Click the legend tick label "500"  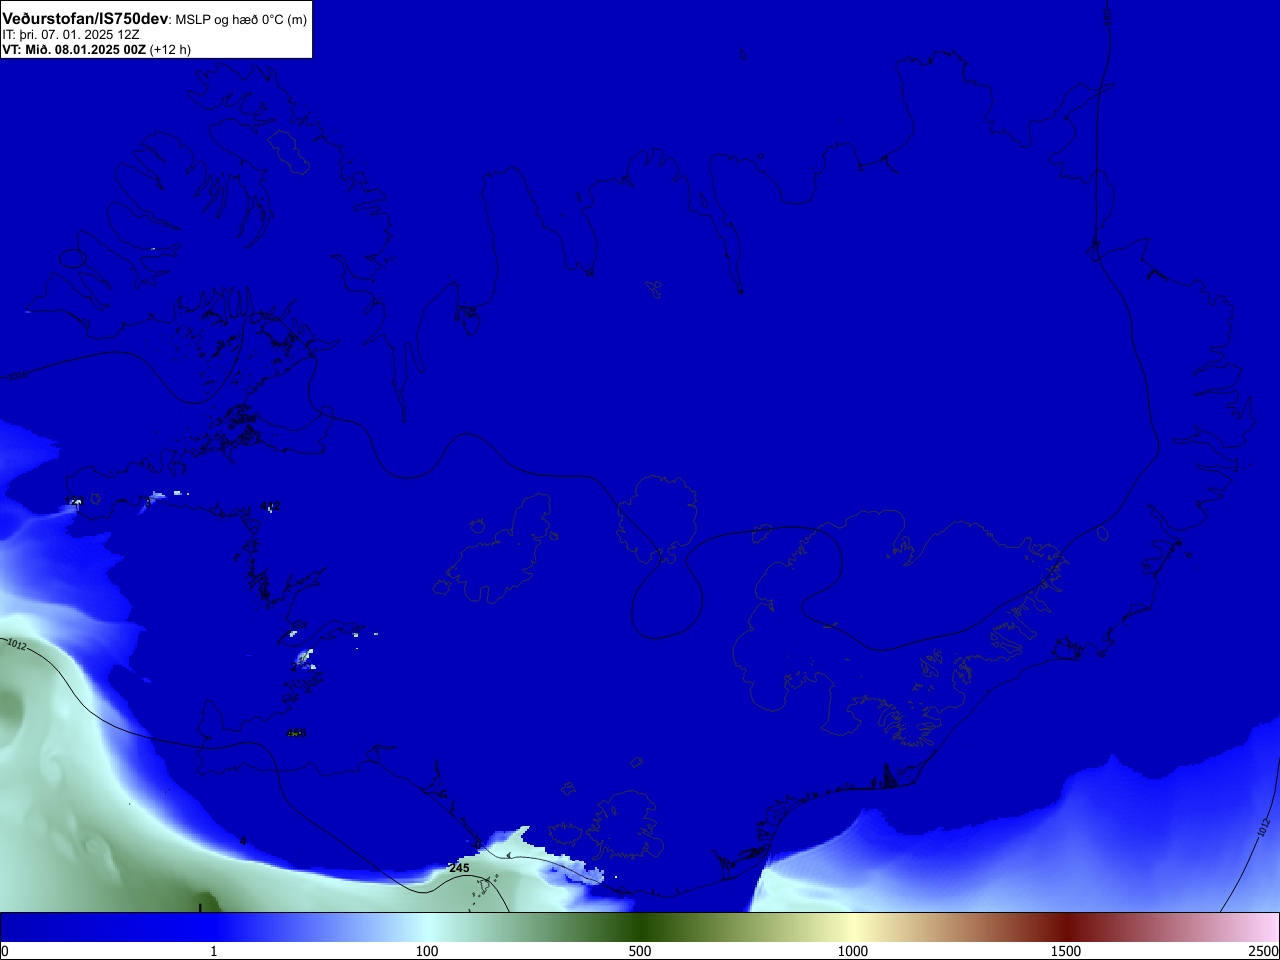tap(640, 951)
